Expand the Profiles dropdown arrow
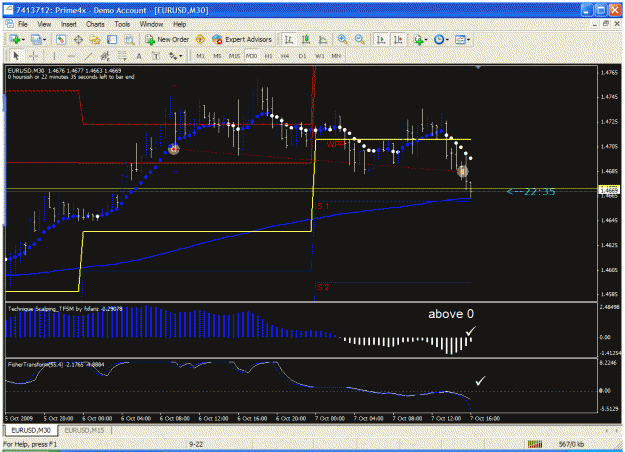Image resolution: width=625 pixels, height=452 pixels. 45,40
